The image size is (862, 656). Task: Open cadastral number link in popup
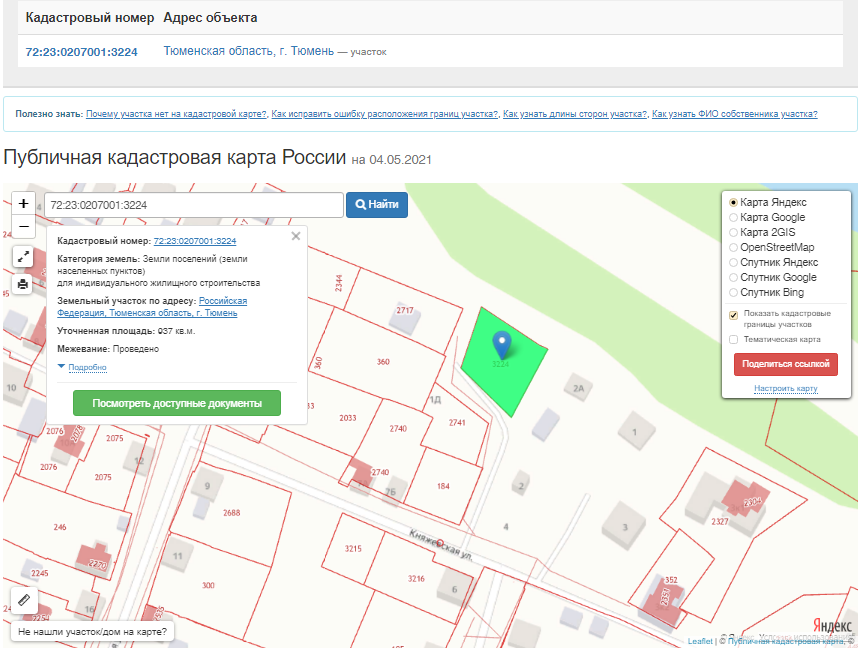[195, 241]
